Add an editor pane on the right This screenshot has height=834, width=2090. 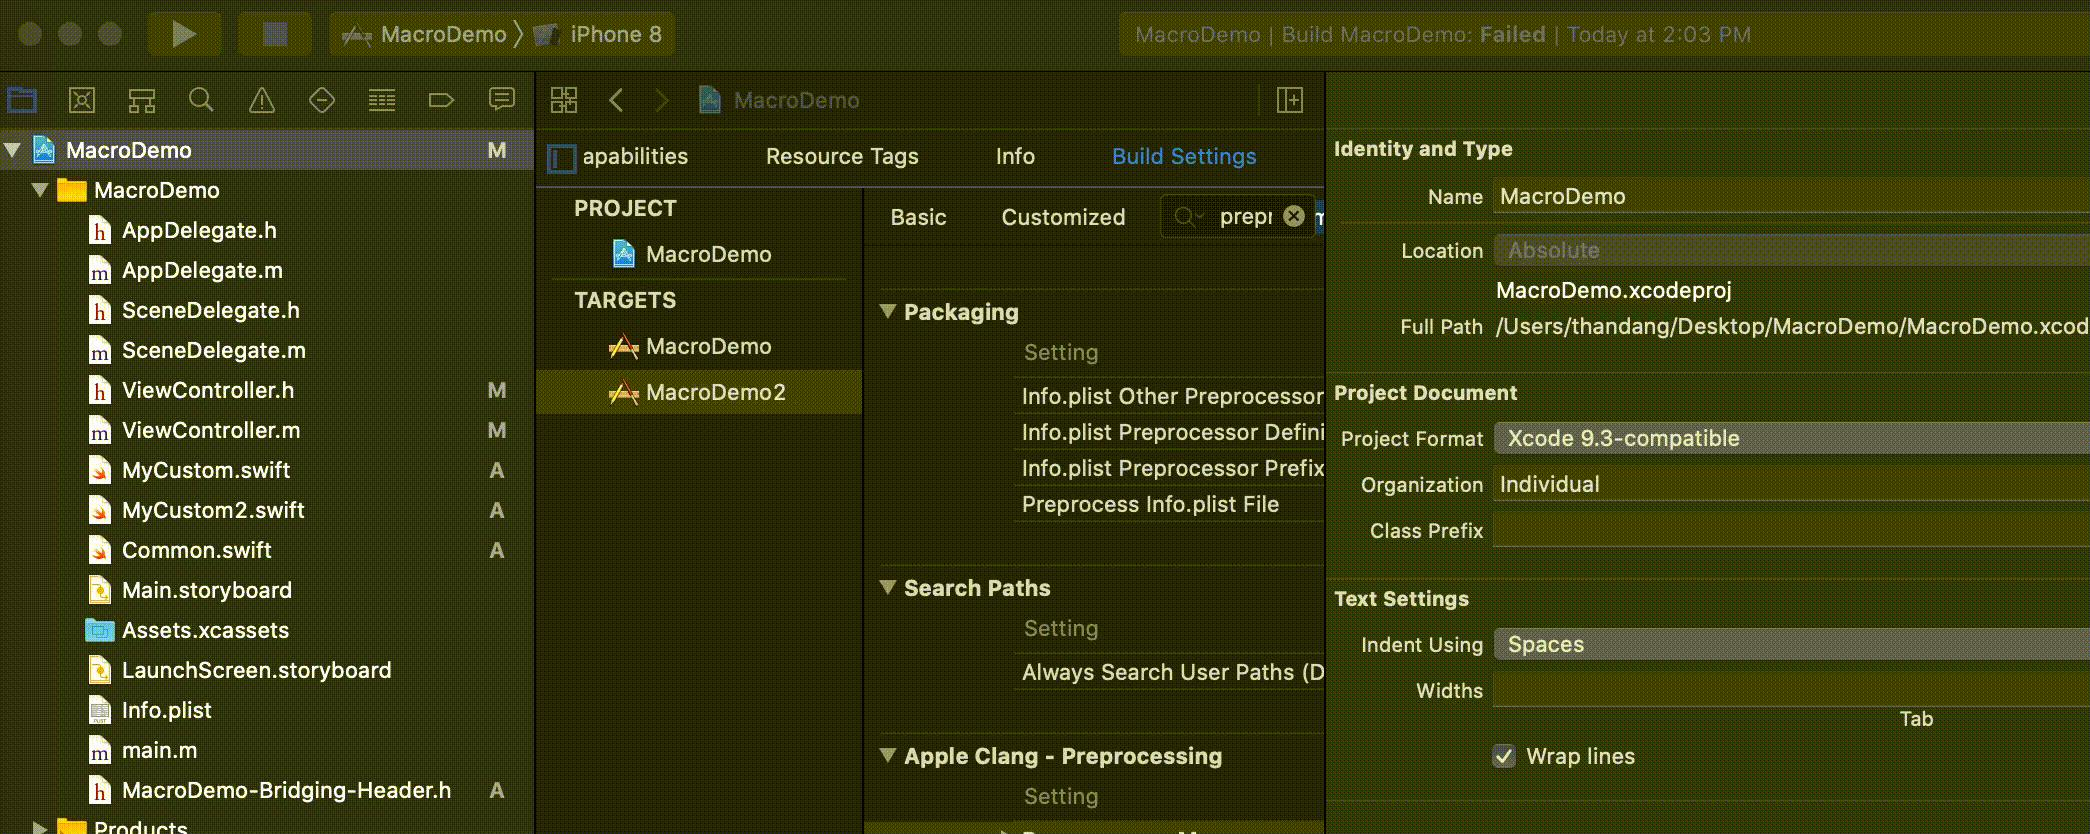click(x=1290, y=100)
